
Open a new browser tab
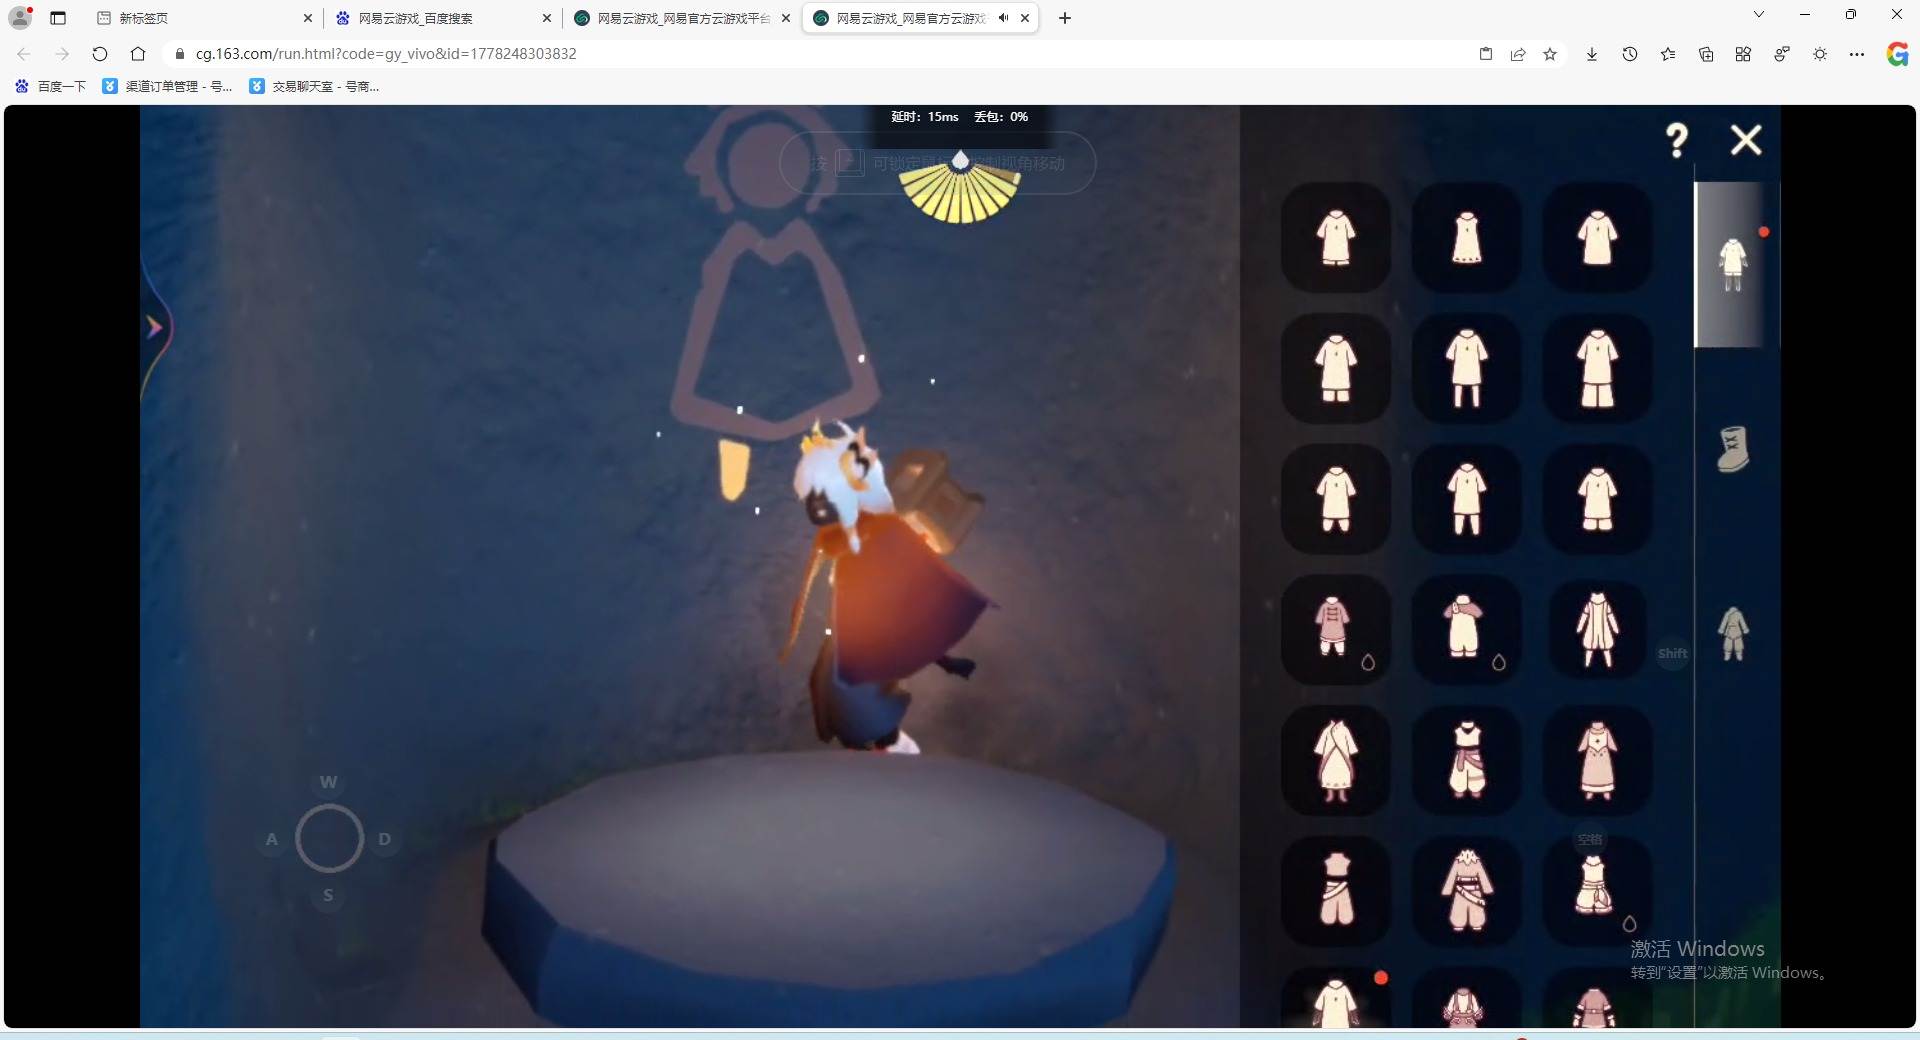pos(1065,18)
